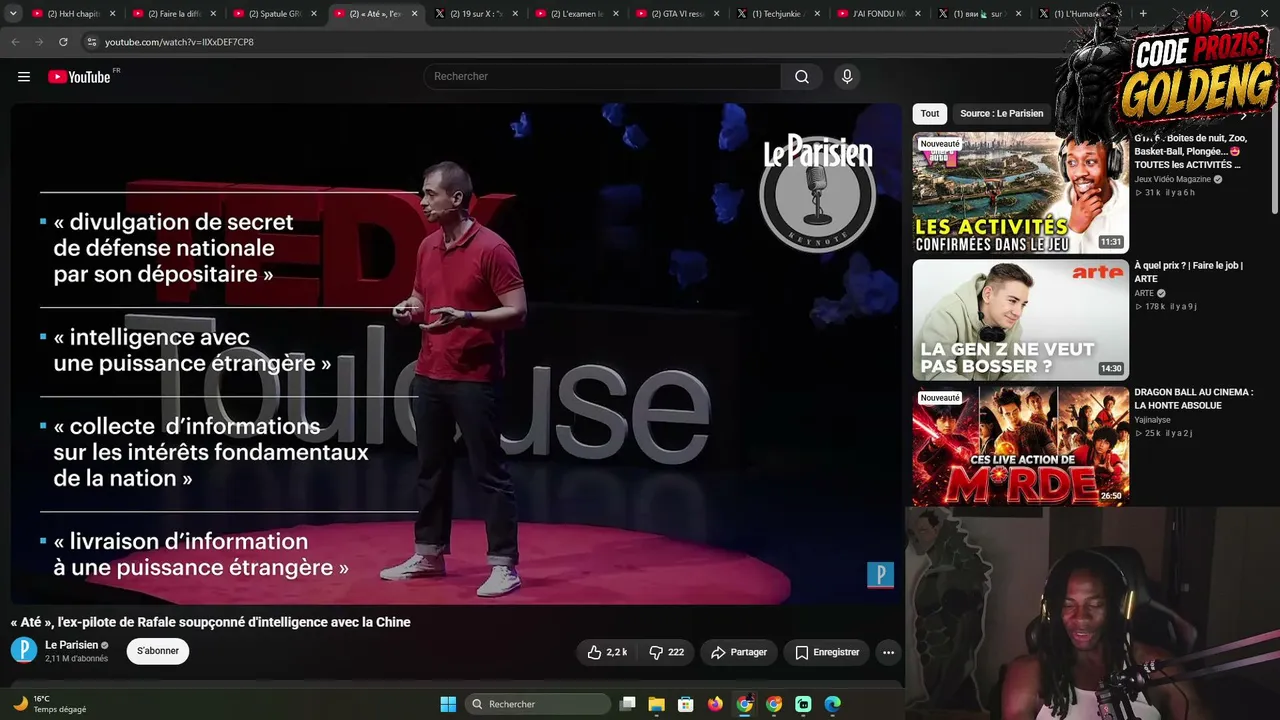Open the weather widget showing 16°C
The height and width of the screenshot is (720, 1280).
[x=48, y=704]
